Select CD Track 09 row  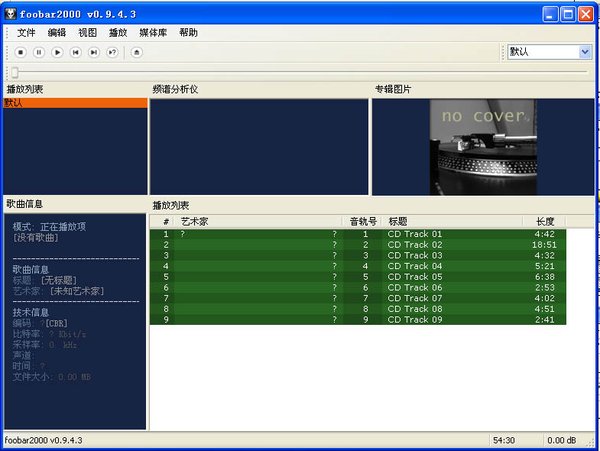[358, 320]
